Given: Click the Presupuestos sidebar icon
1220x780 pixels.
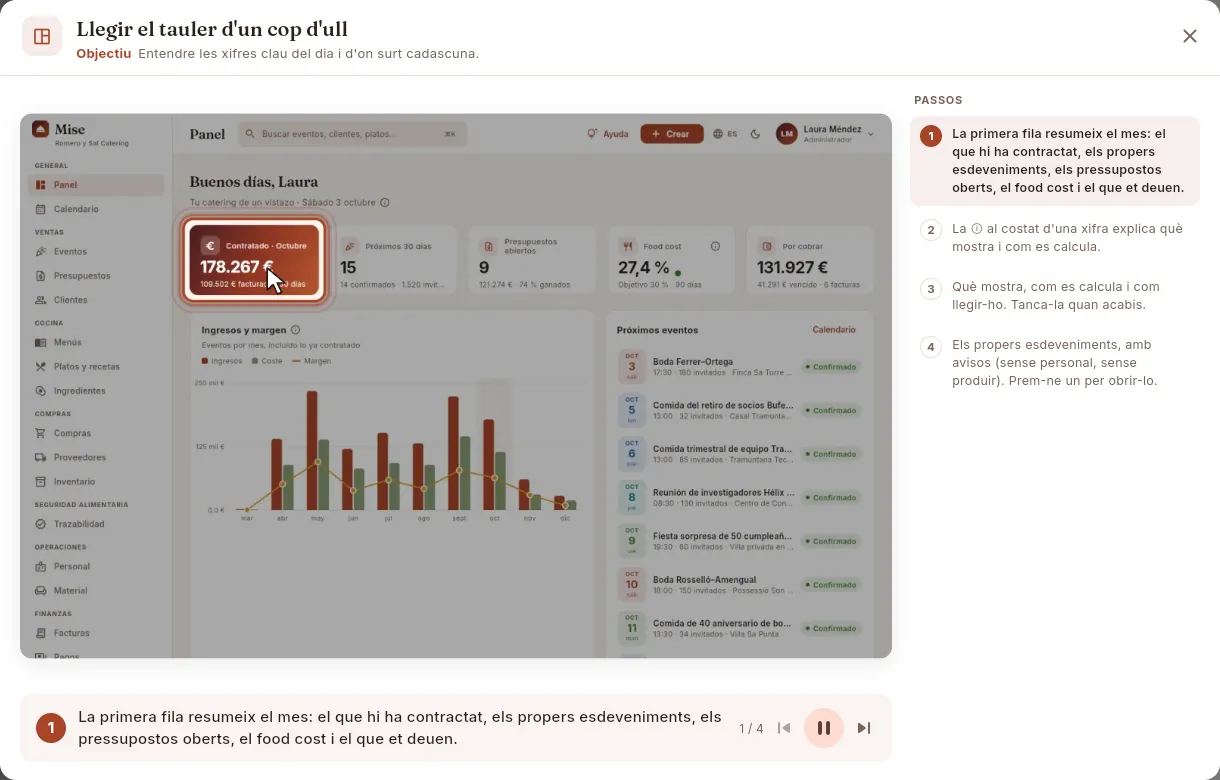Looking at the screenshot, I should pos(41,276).
